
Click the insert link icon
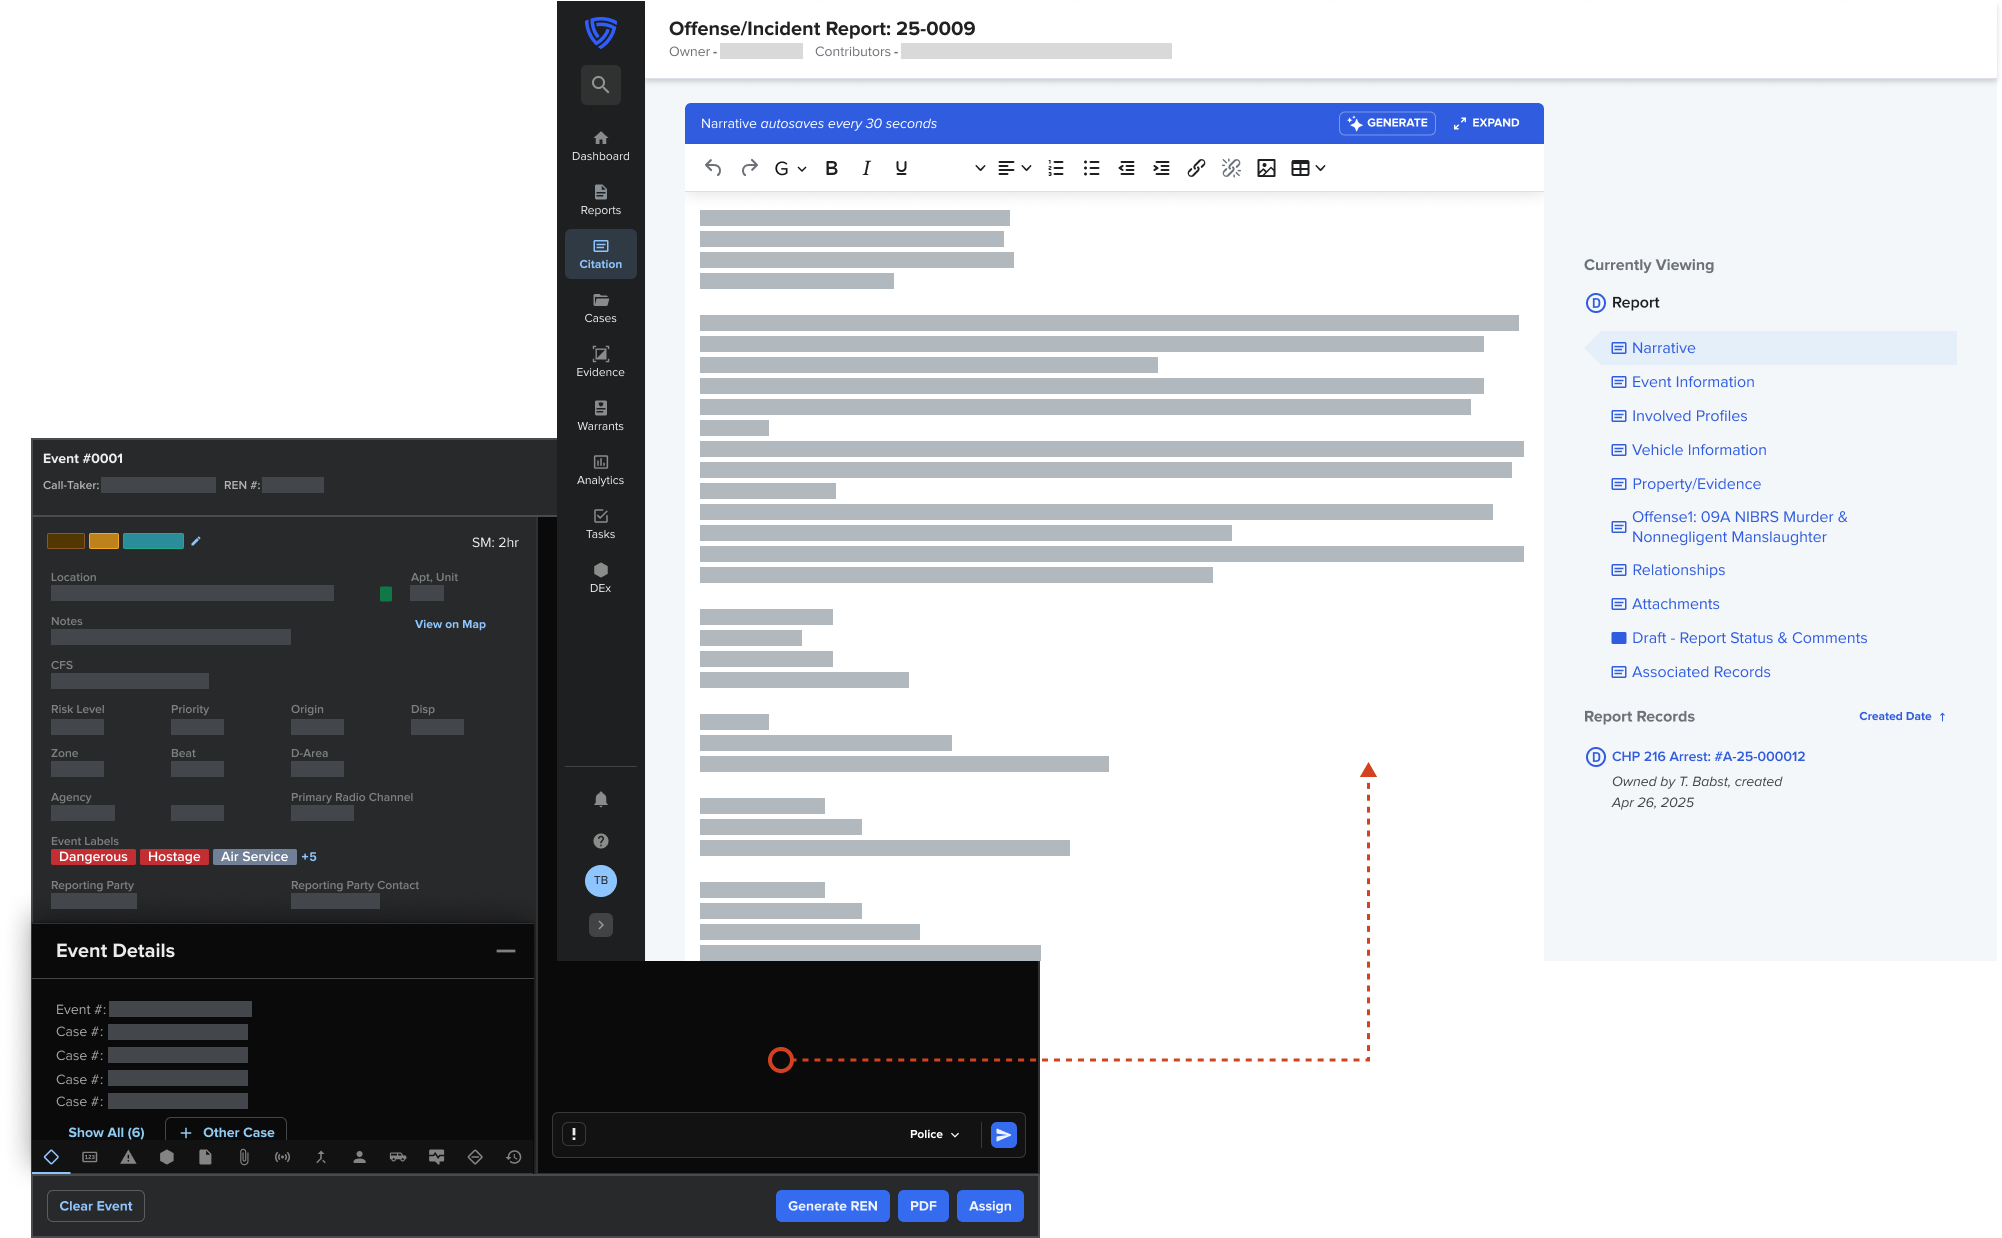coord(1196,168)
